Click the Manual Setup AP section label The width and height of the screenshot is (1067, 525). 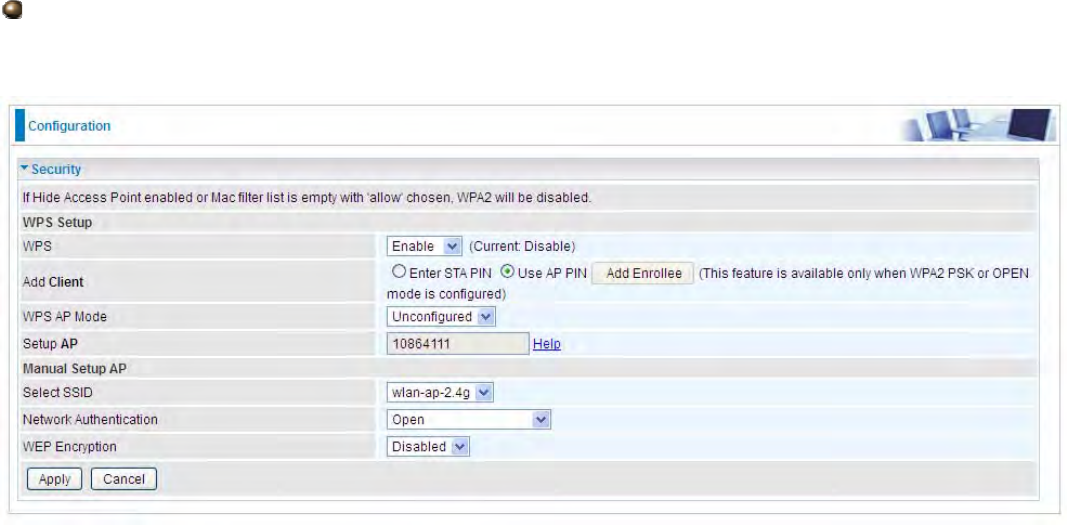point(74,369)
